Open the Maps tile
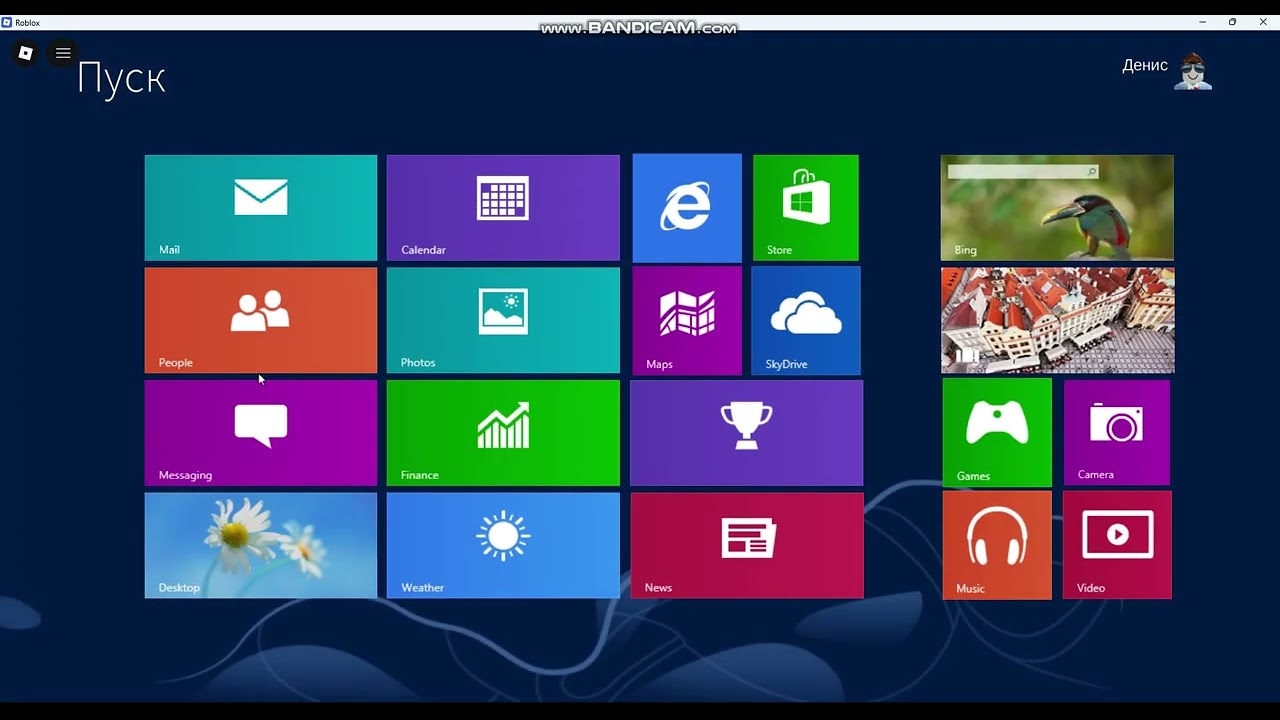The height and width of the screenshot is (720, 1280). click(687, 321)
